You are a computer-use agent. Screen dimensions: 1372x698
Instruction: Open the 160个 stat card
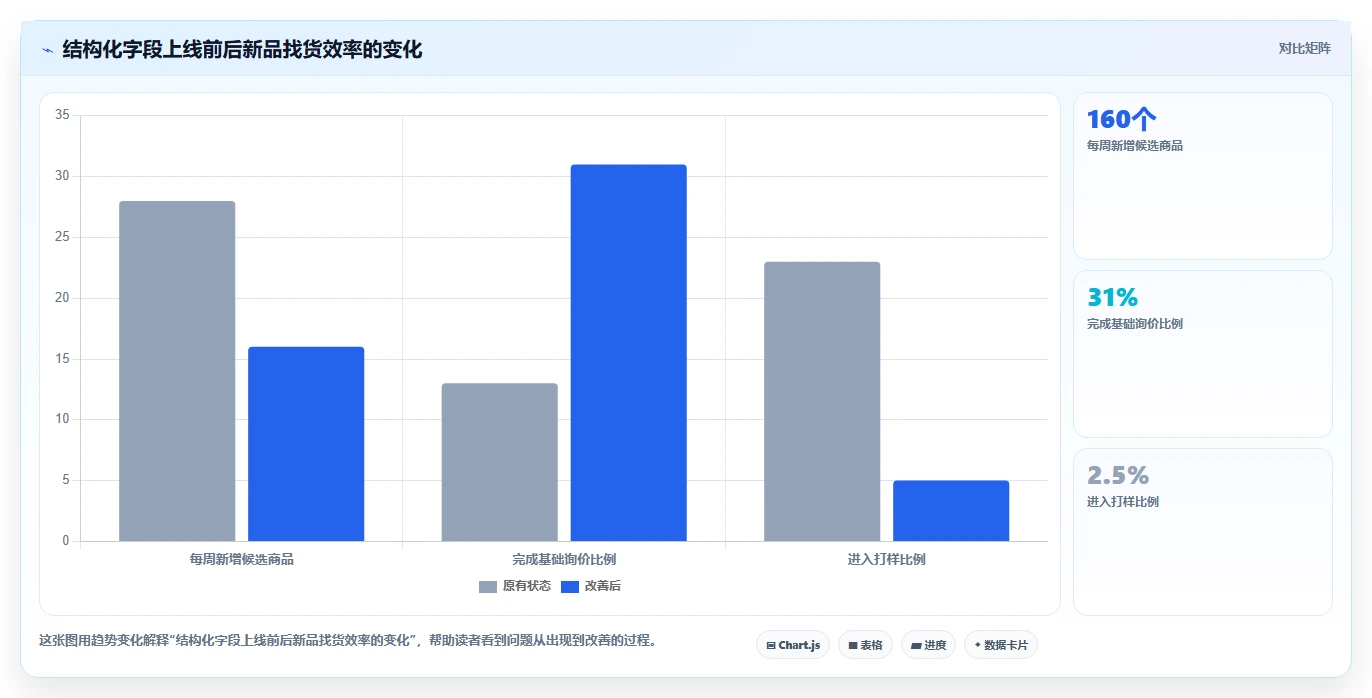tap(1203, 176)
